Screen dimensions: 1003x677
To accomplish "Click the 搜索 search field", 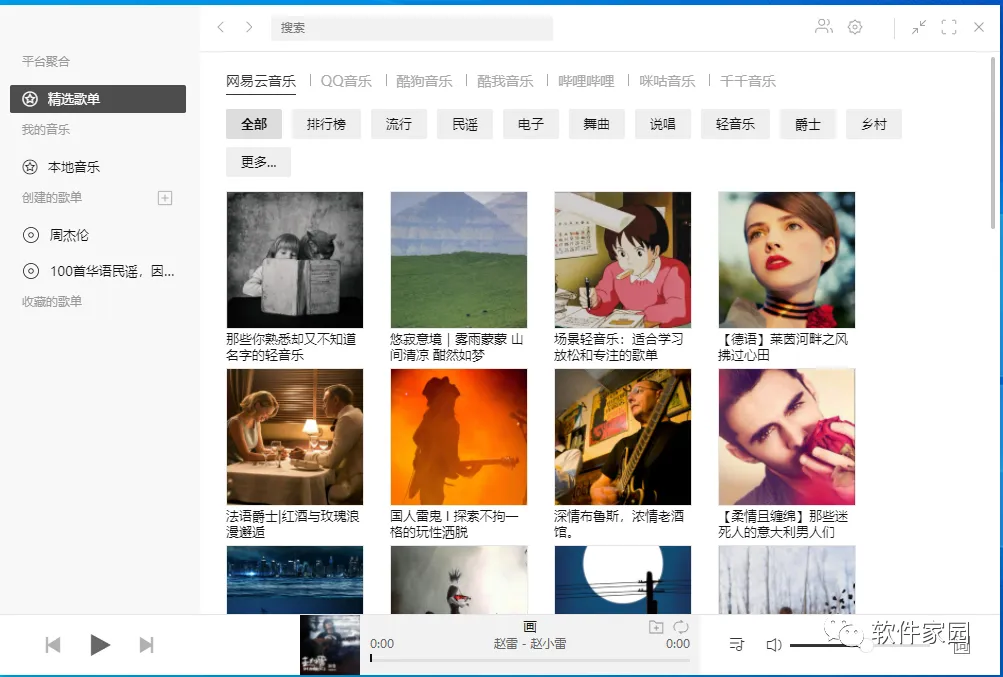I will pos(412,28).
